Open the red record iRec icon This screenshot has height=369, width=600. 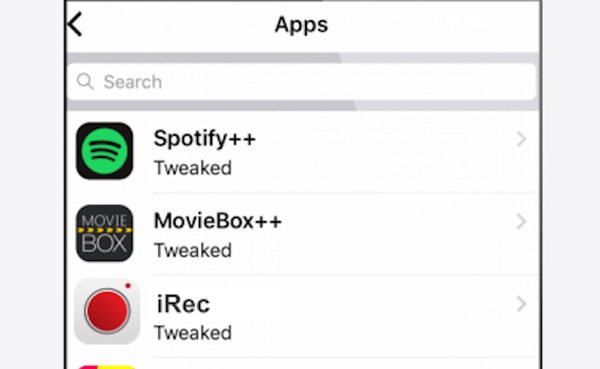coord(107,311)
